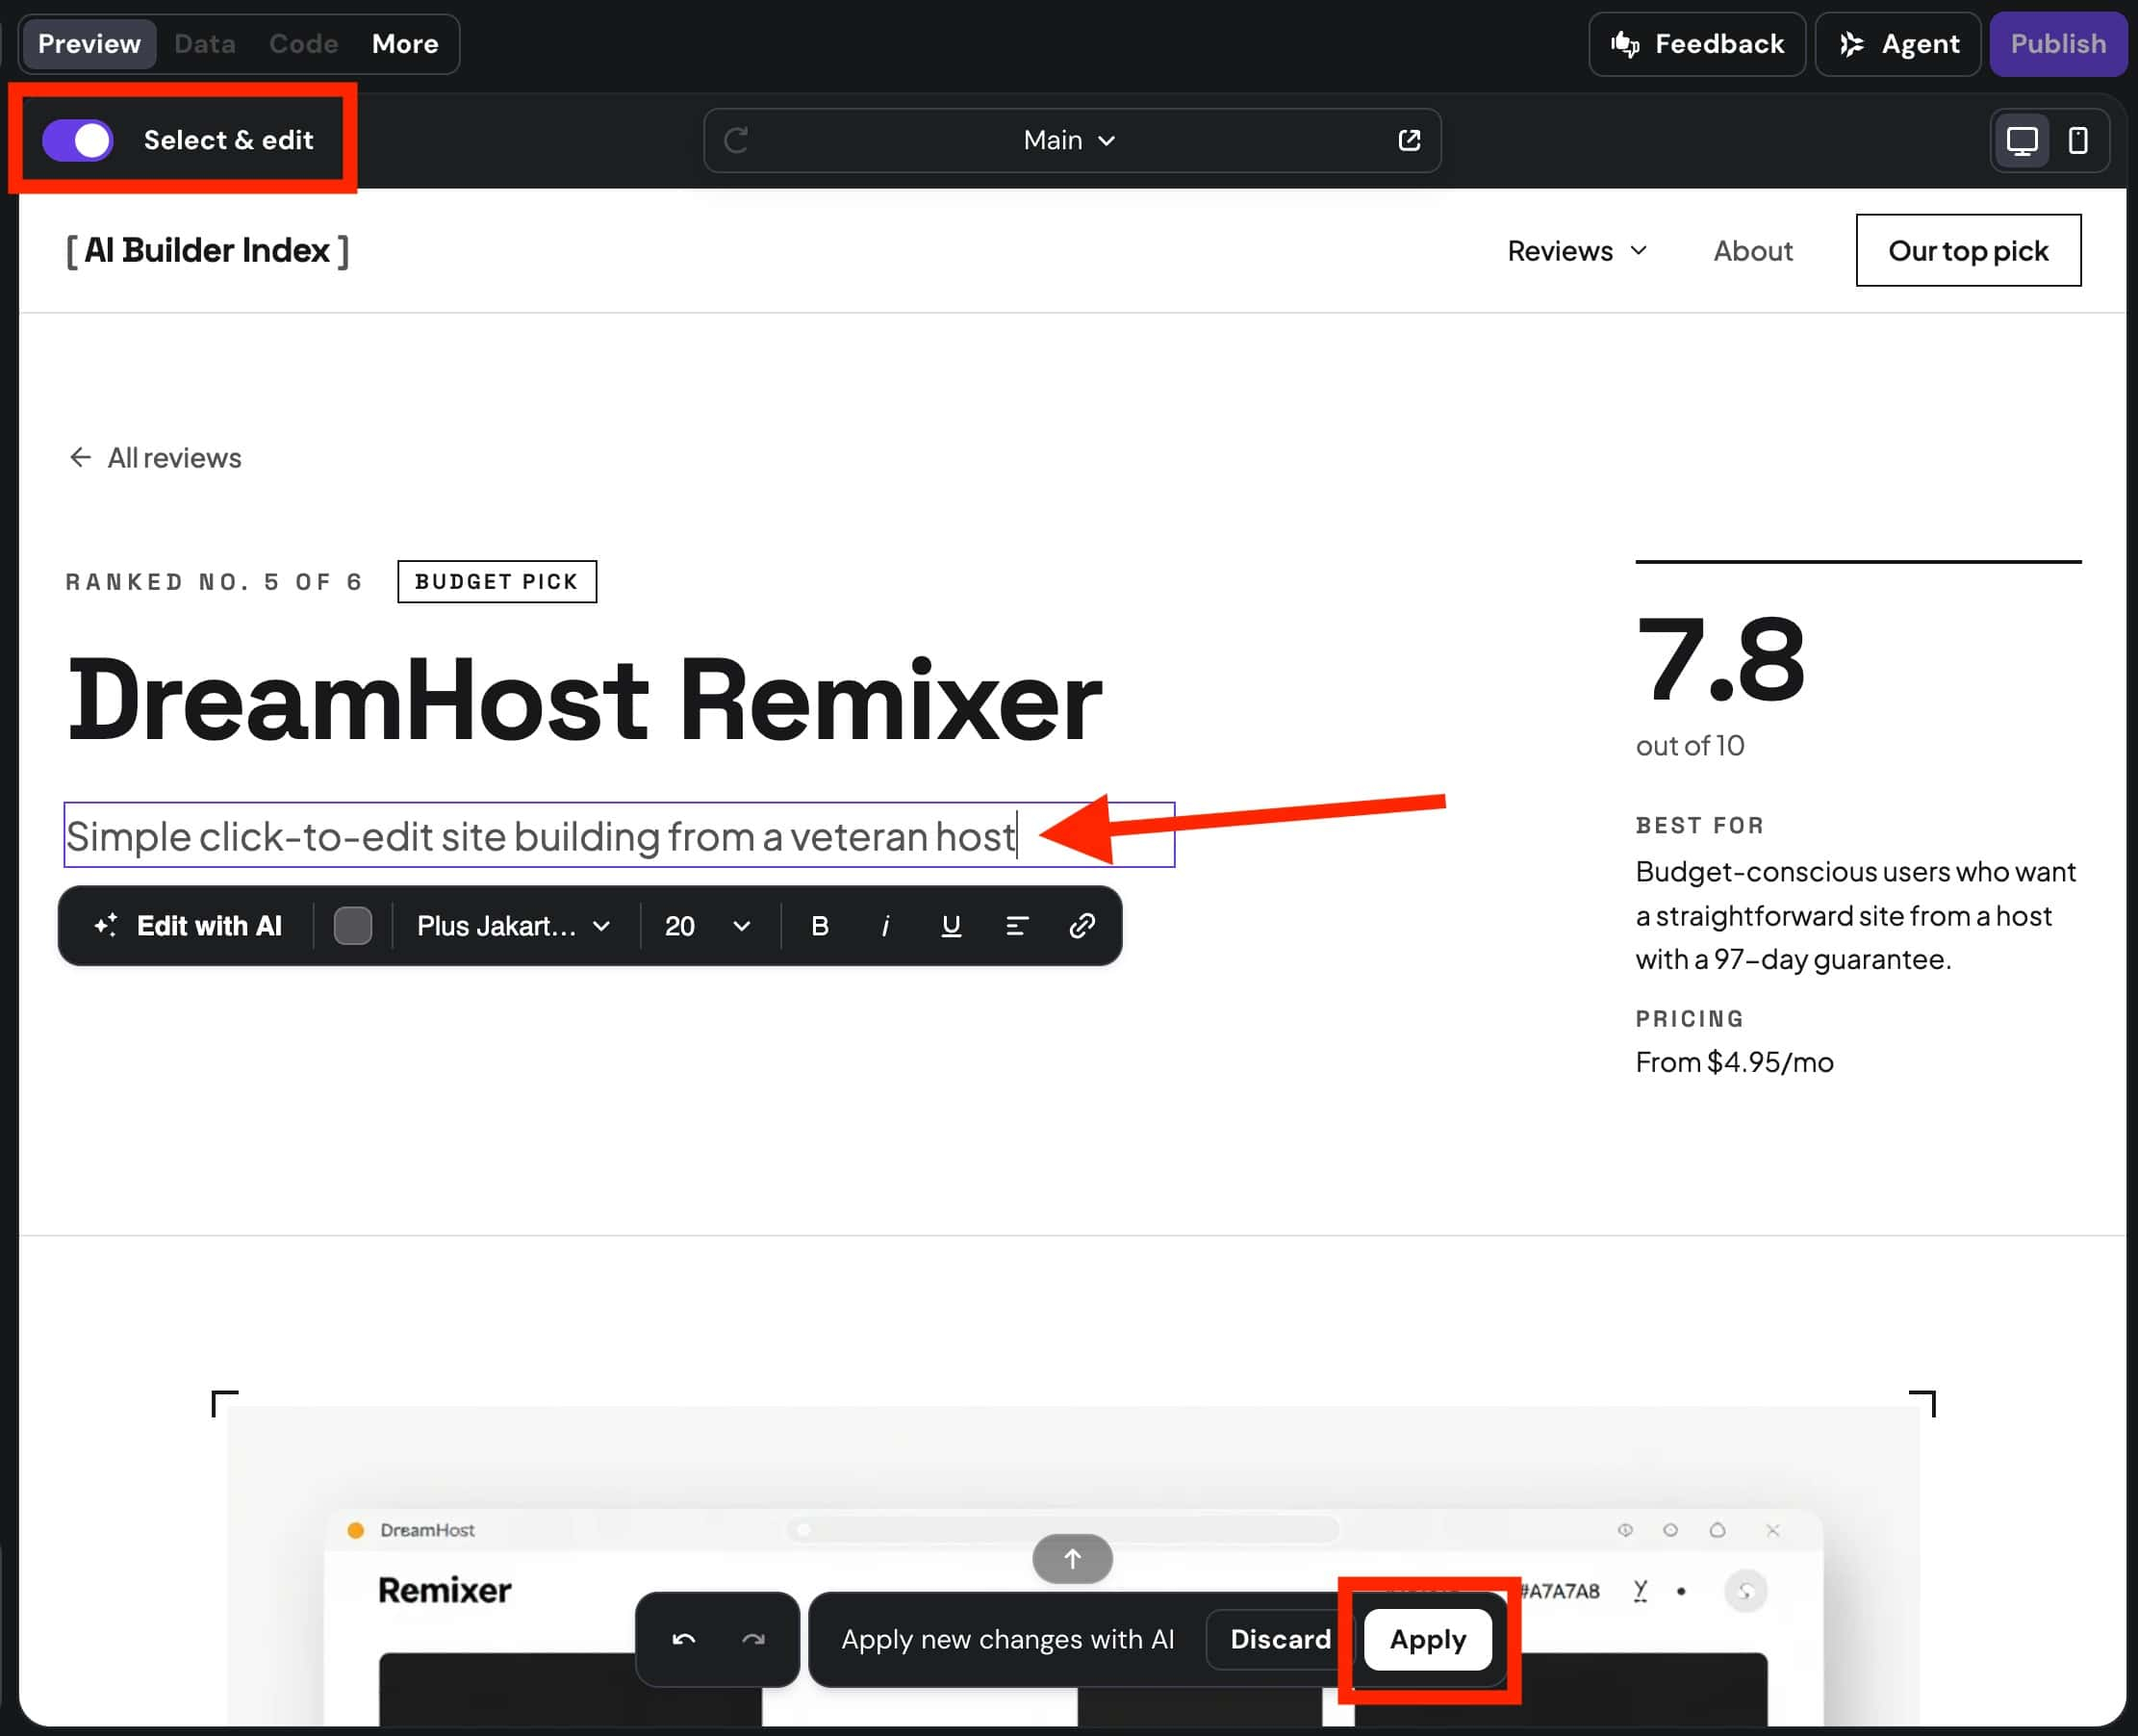Open the Agent panel
The width and height of the screenshot is (2138, 1736).
pyautogui.click(x=1898, y=44)
